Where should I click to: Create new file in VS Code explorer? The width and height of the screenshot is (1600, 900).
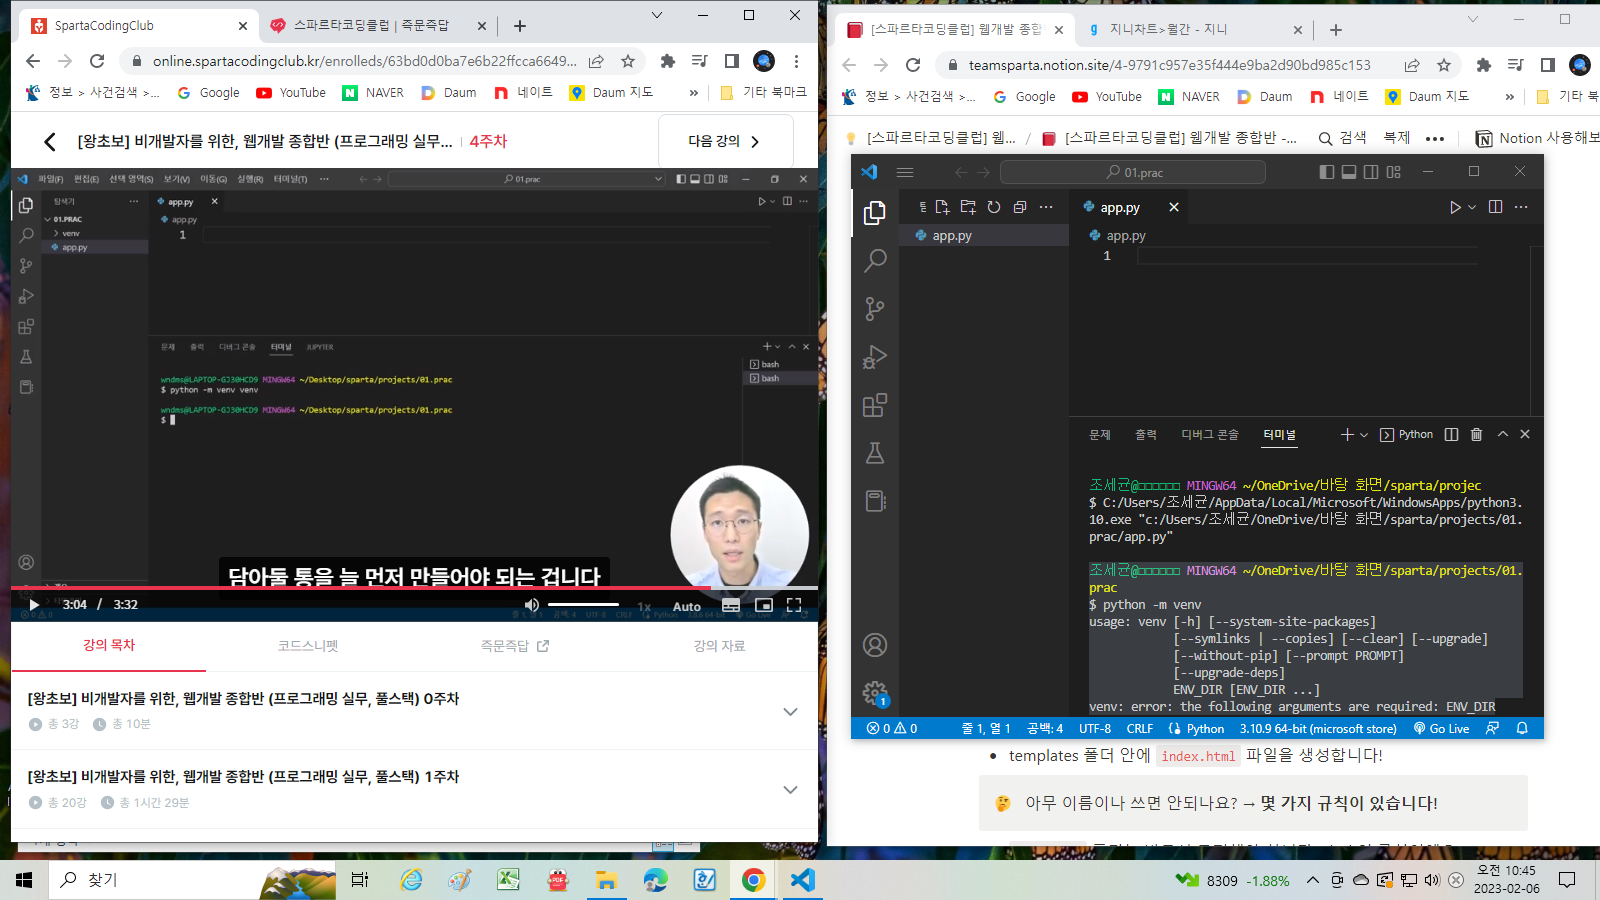pos(942,207)
